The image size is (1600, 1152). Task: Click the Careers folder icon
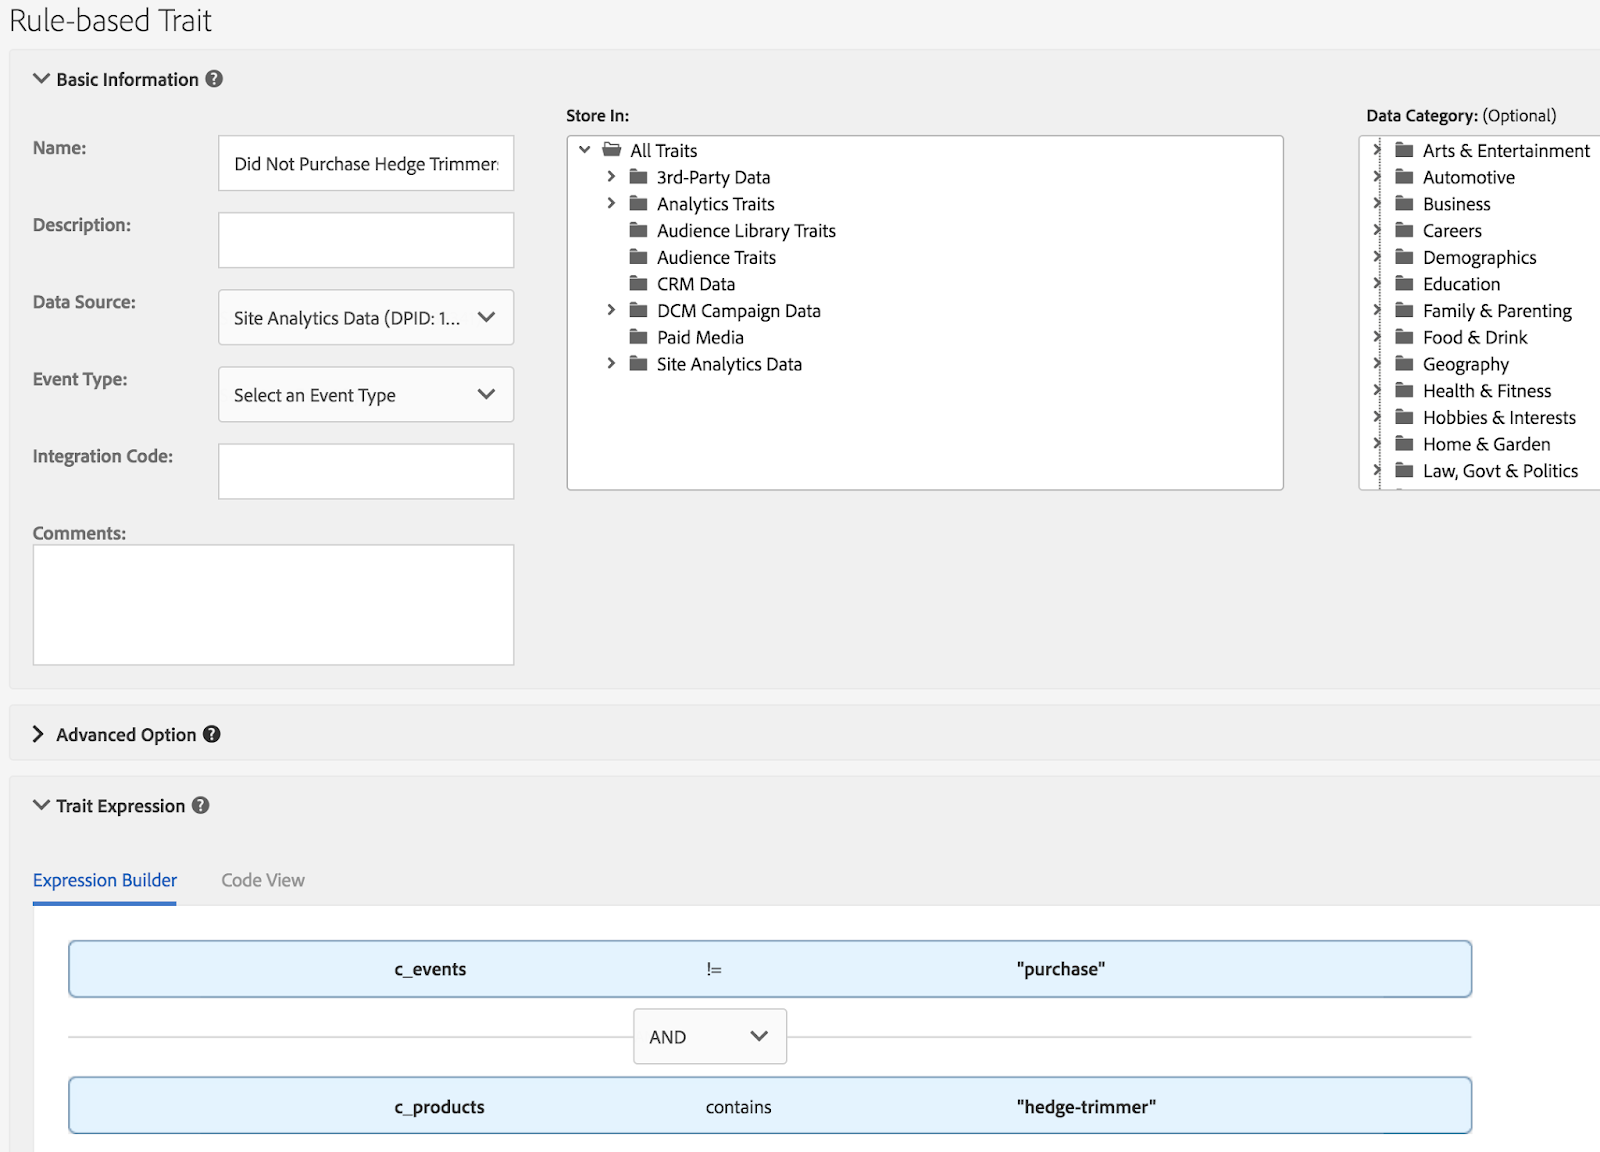tap(1404, 230)
